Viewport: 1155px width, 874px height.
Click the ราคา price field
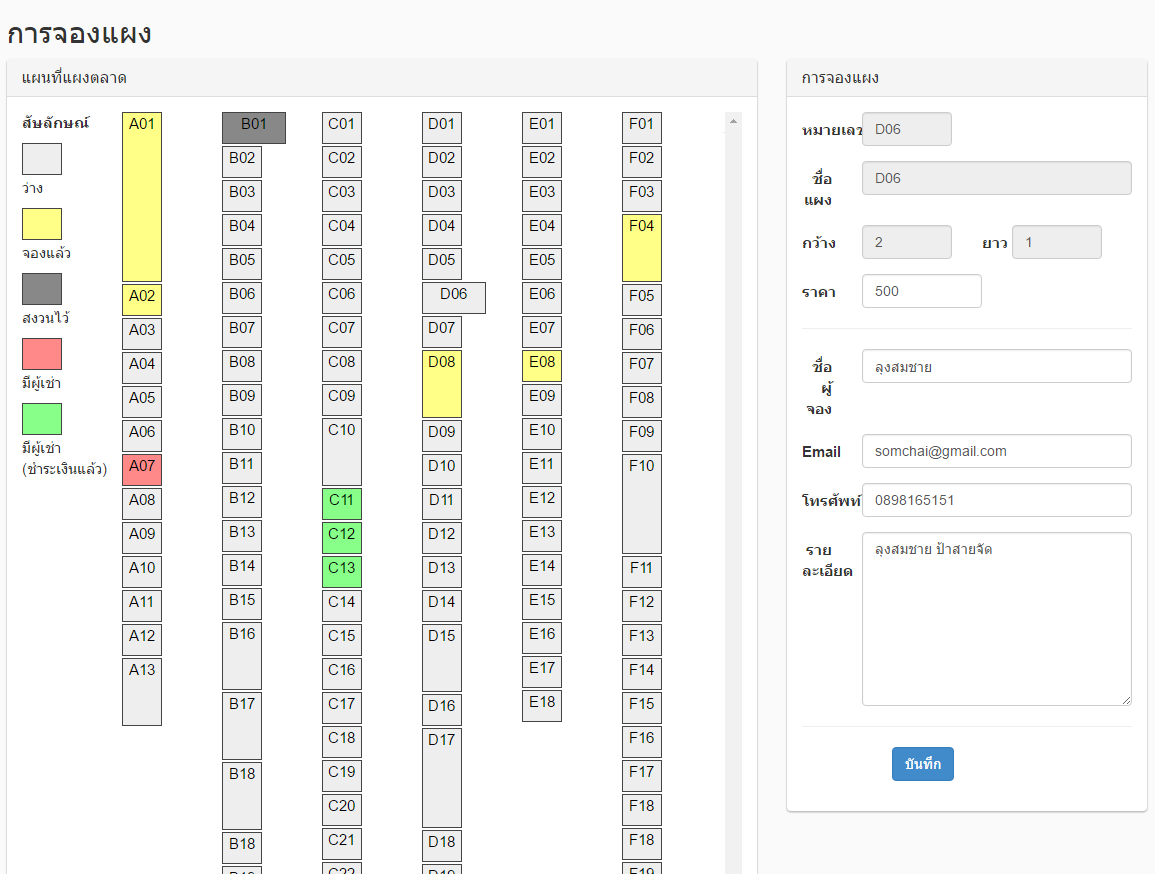tap(921, 291)
